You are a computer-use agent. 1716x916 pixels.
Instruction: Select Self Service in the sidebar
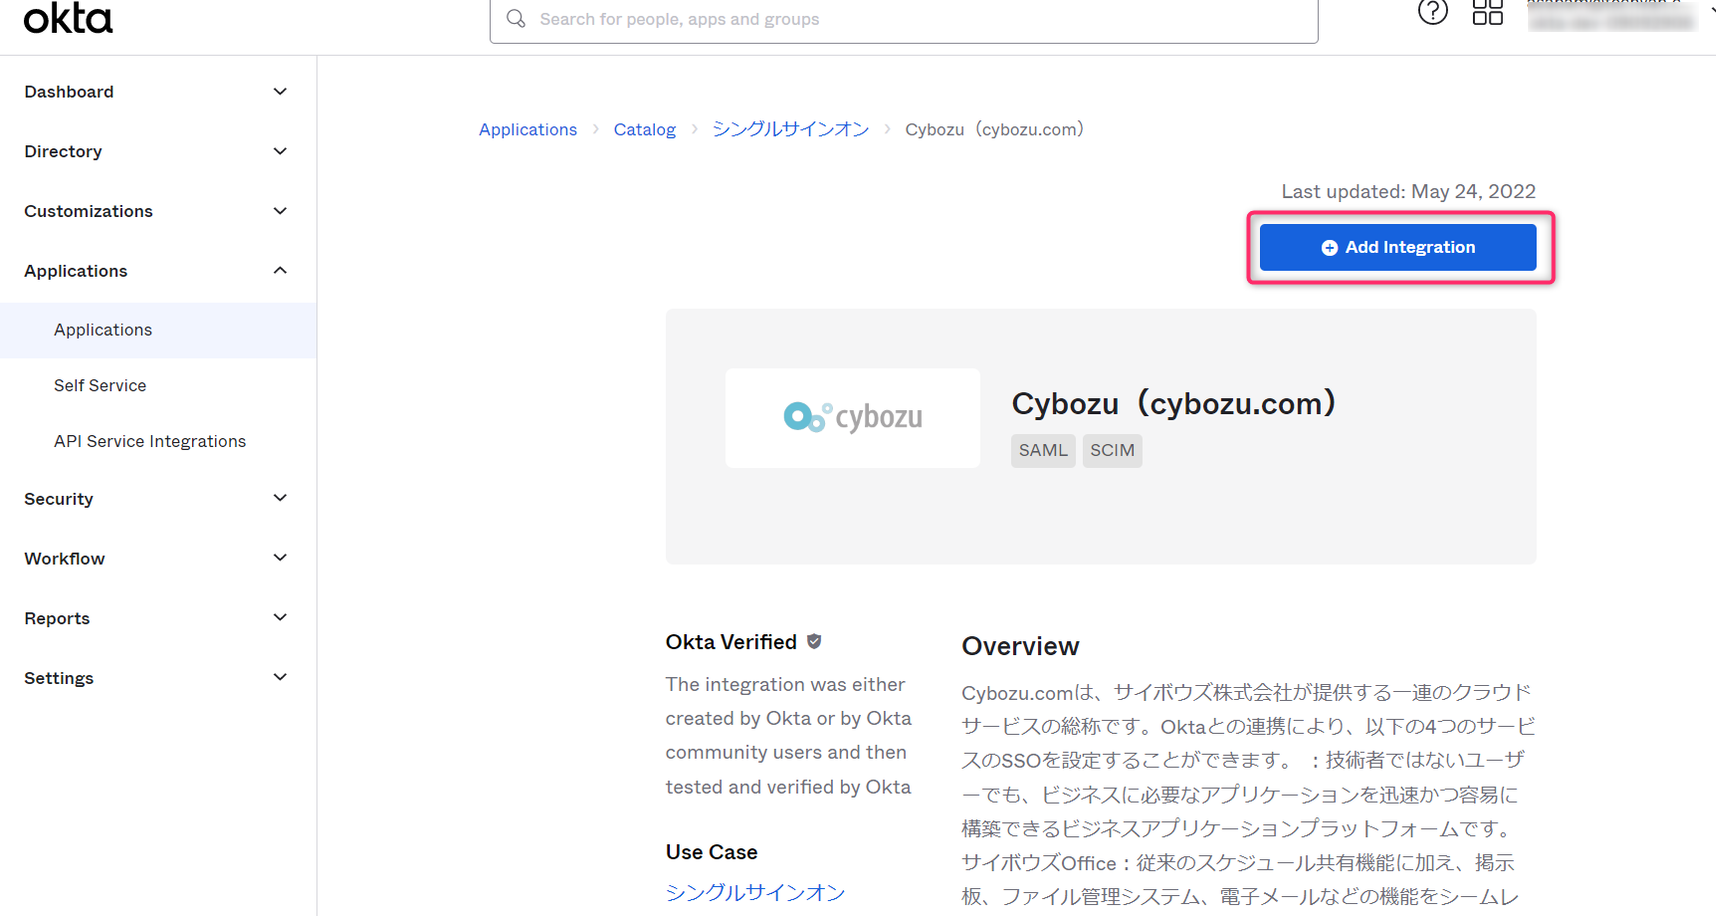click(100, 385)
